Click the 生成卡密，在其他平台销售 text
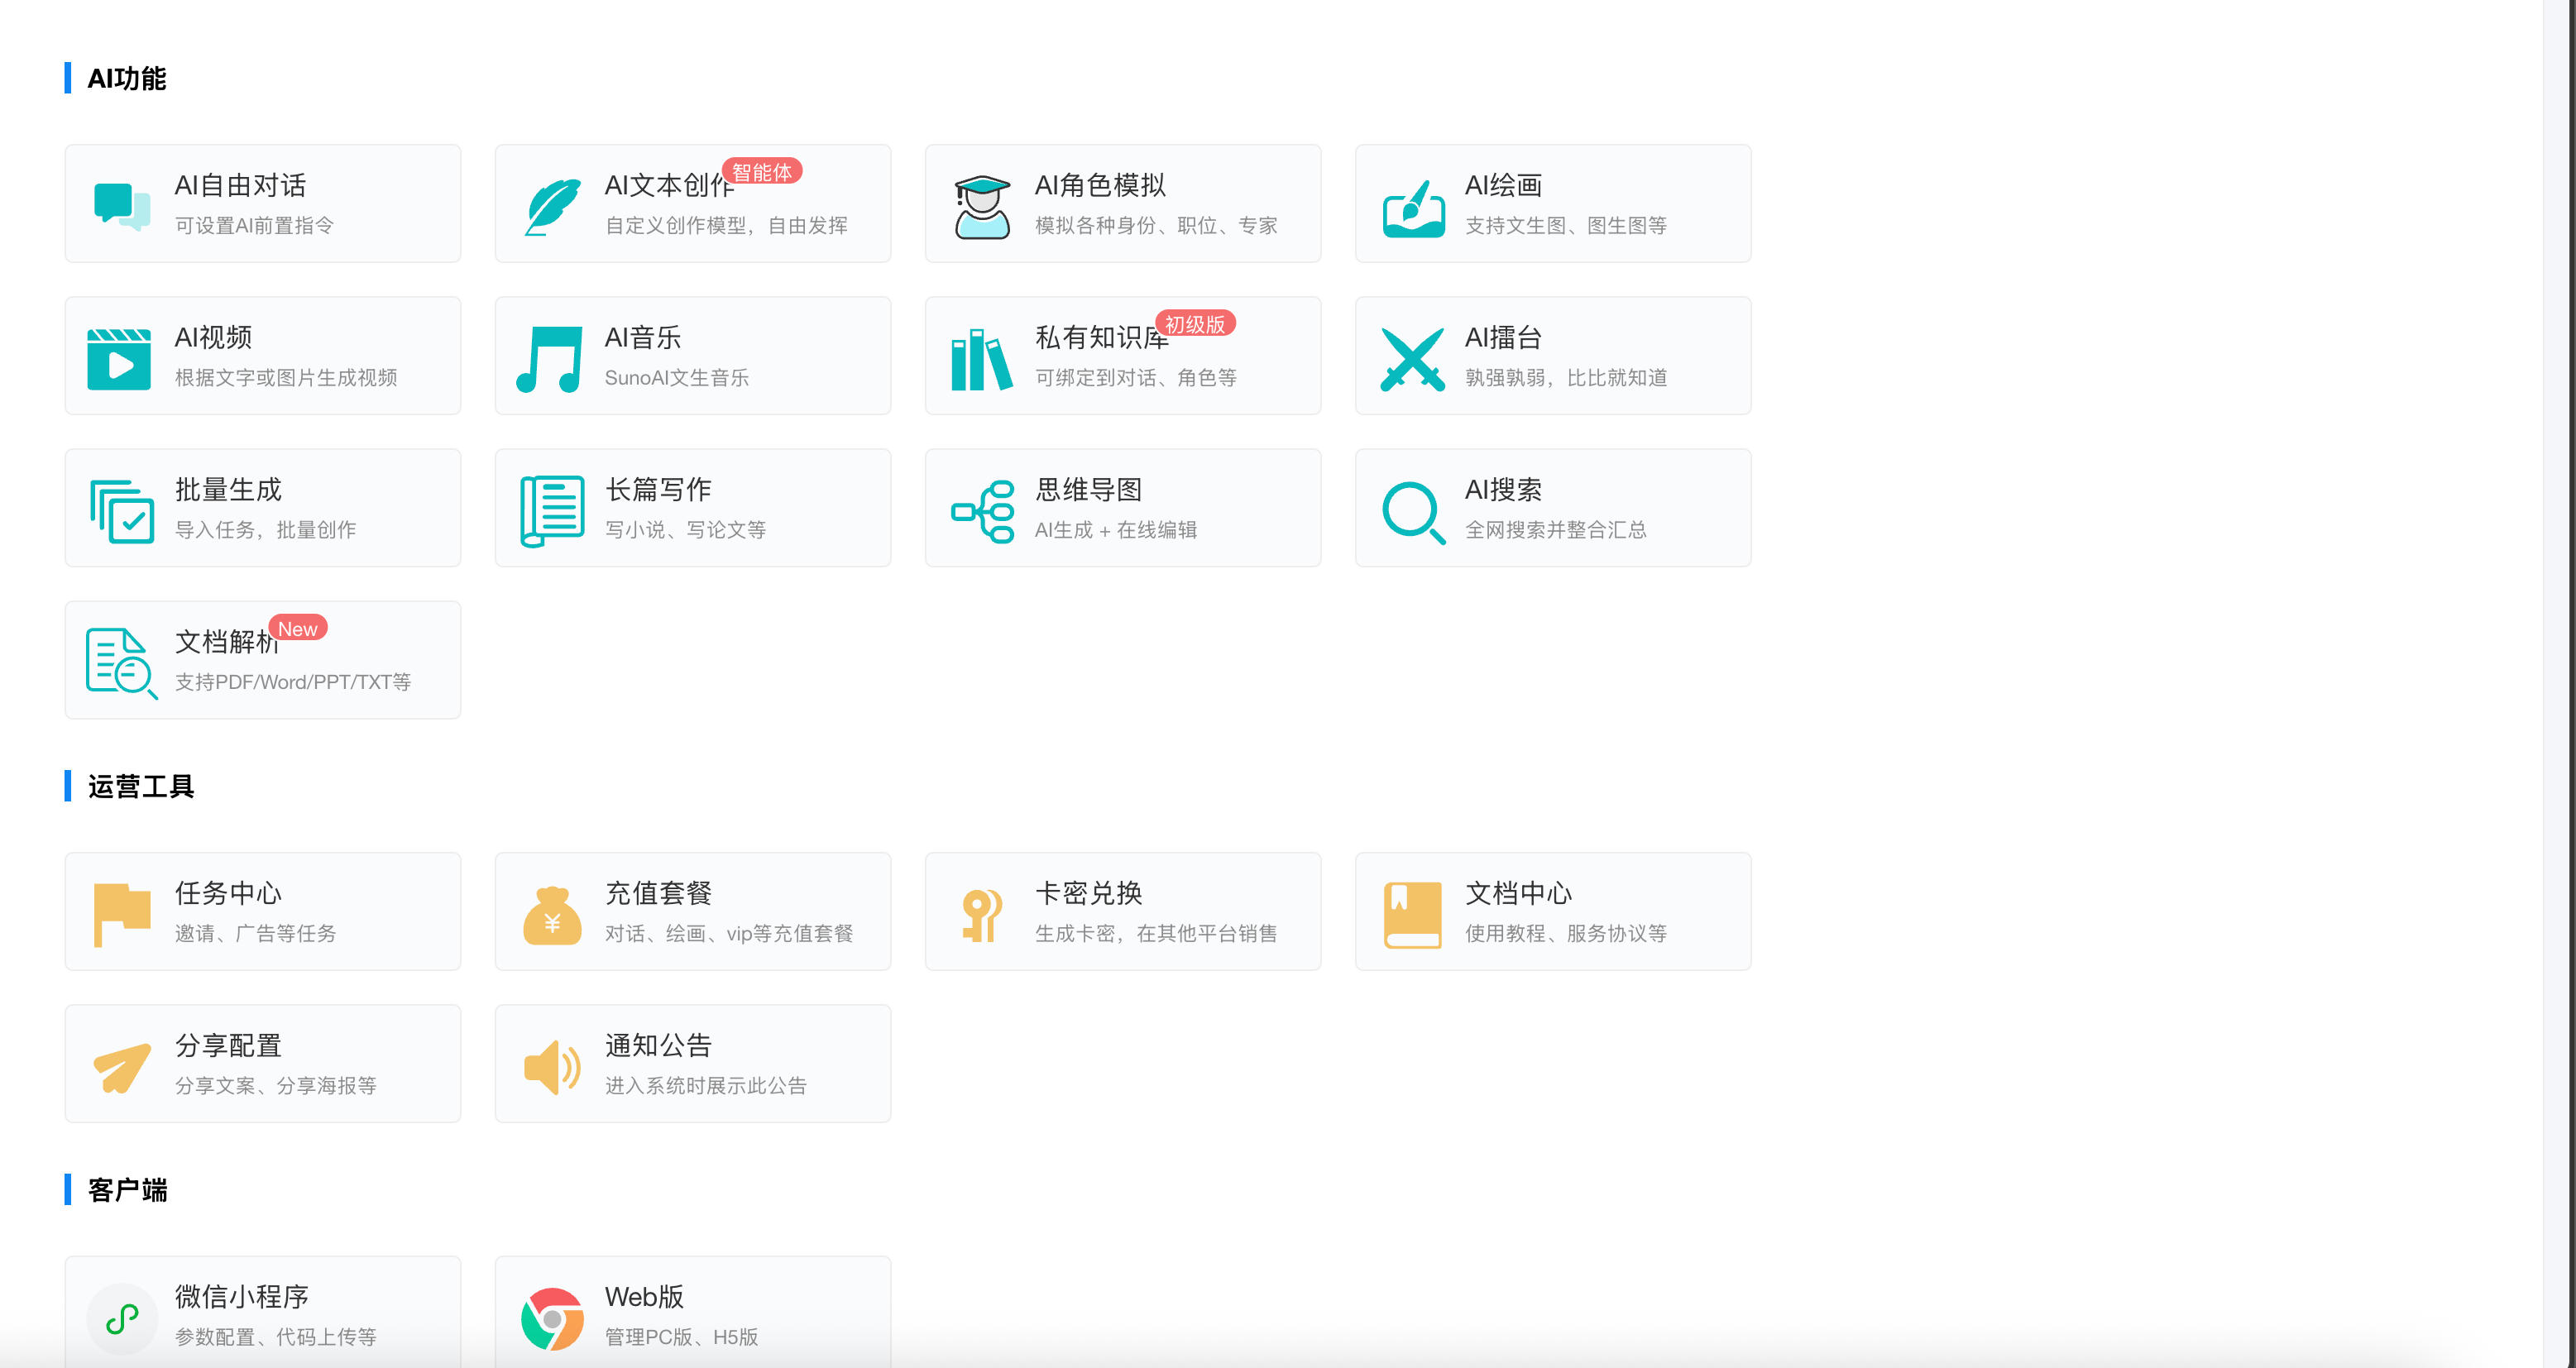The image size is (2576, 1368). click(1156, 934)
